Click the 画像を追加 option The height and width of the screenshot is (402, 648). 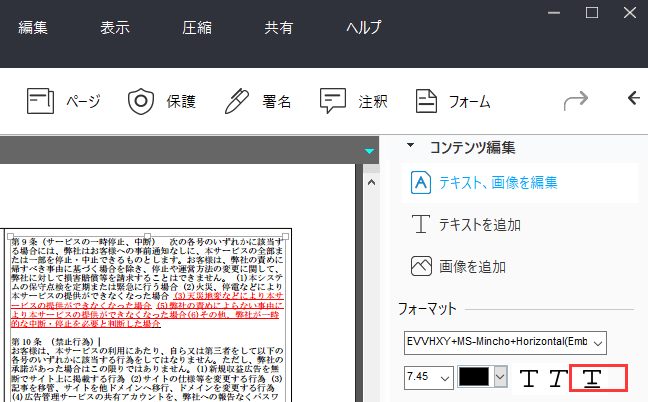472,266
